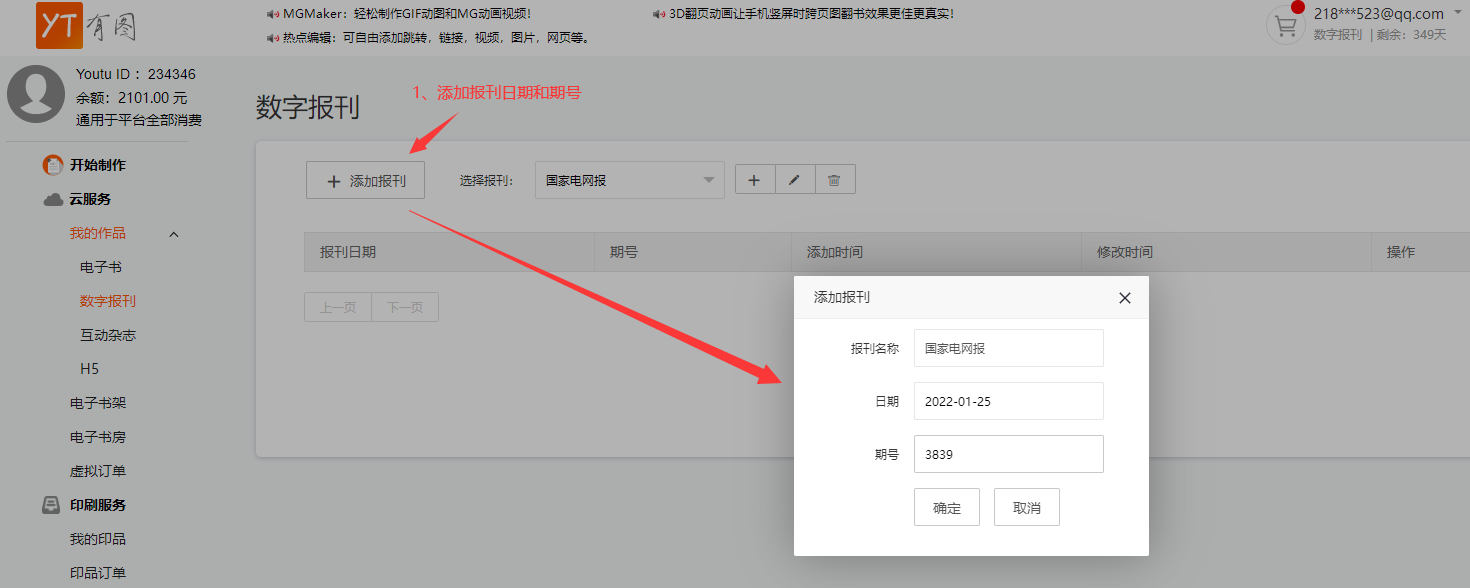Expand the account menu arrow by email

(1457, 12)
